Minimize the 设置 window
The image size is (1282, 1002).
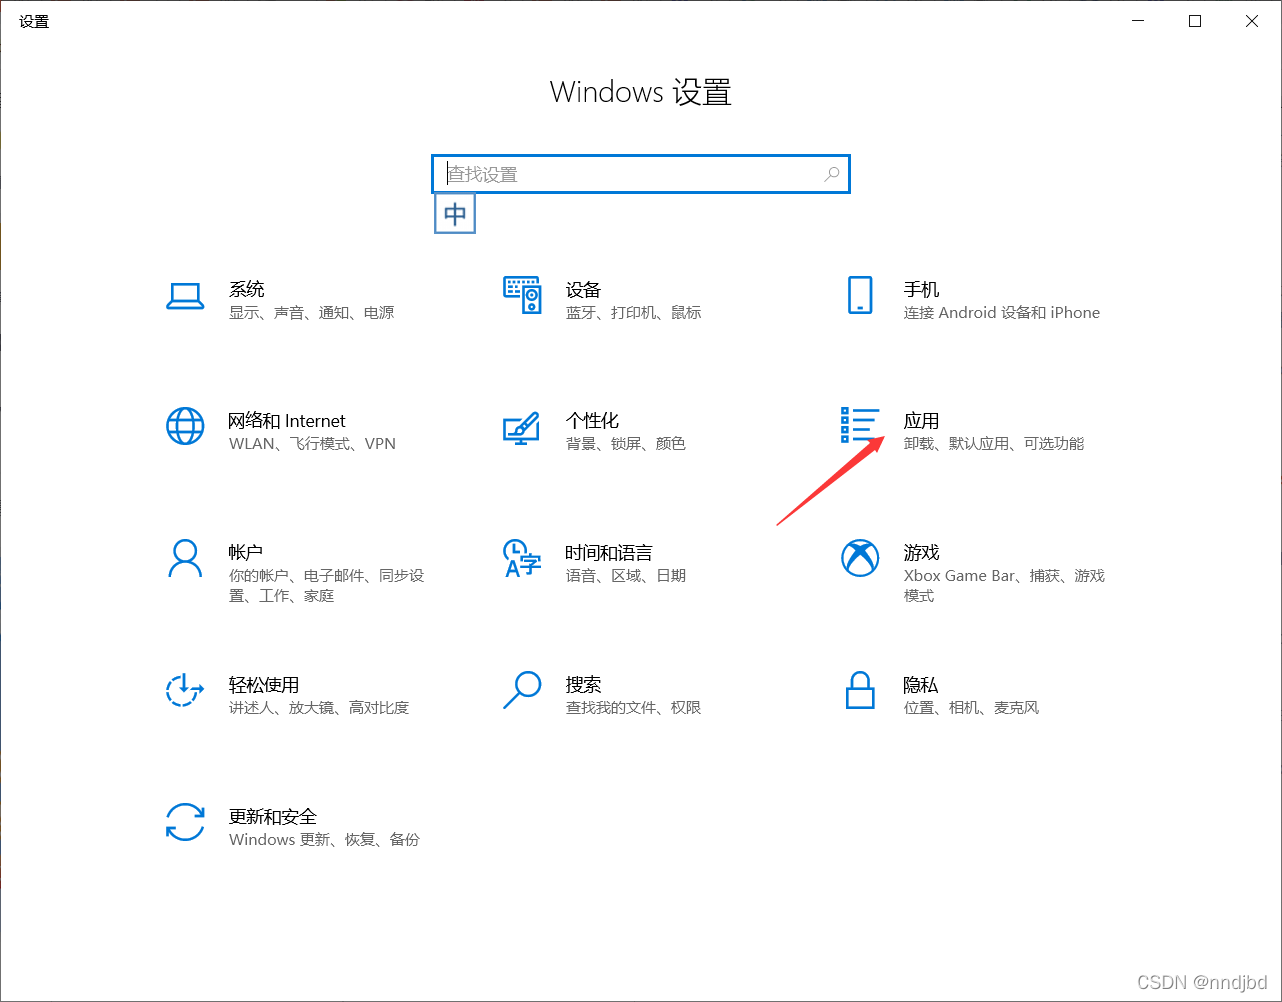(1138, 21)
